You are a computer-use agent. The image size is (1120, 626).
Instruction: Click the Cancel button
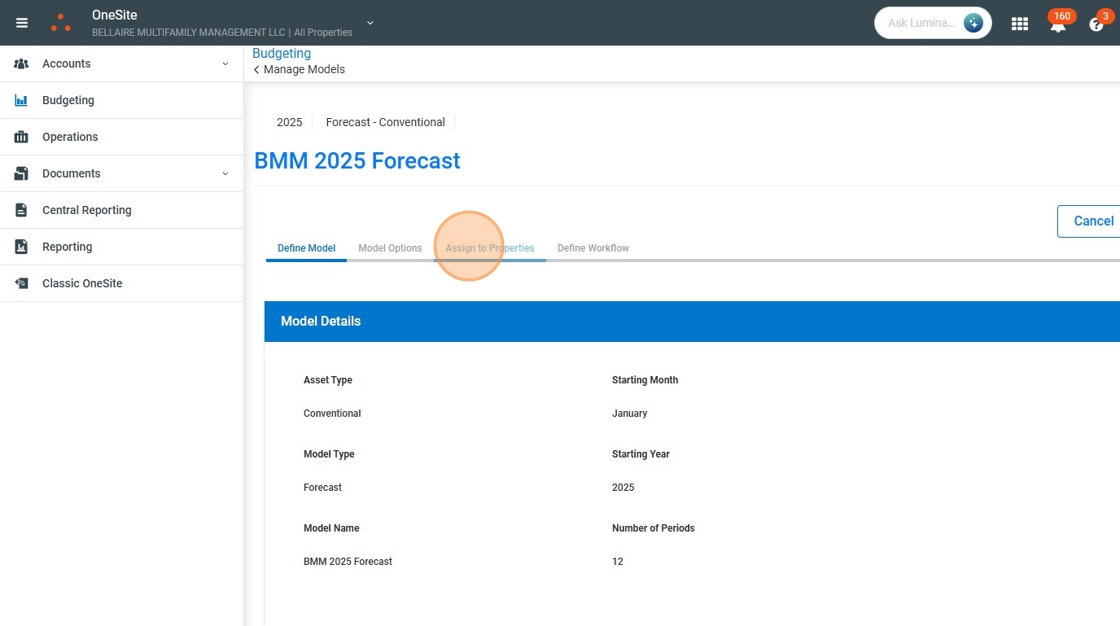point(1089,222)
